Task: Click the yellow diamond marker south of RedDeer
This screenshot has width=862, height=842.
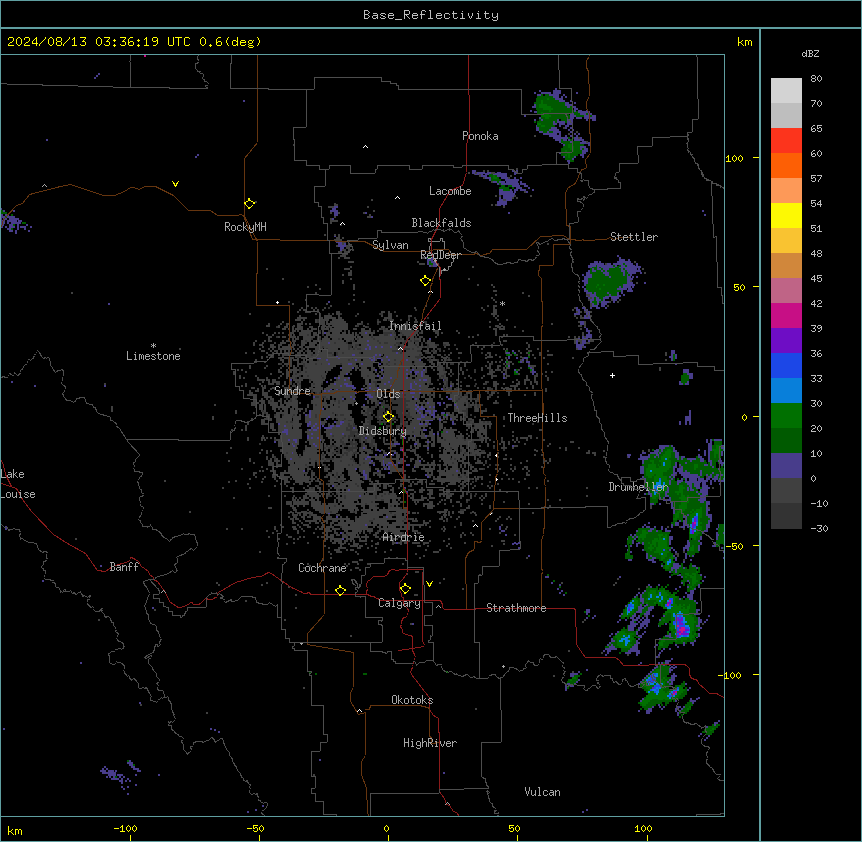Action: click(426, 281)
